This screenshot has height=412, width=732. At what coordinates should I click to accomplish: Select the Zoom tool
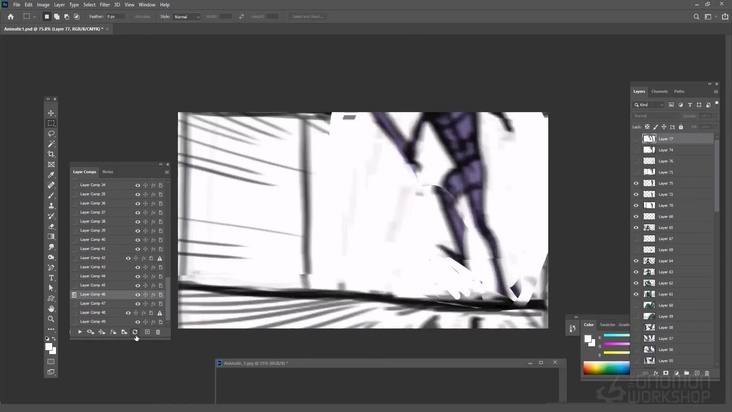click(51, 319)
